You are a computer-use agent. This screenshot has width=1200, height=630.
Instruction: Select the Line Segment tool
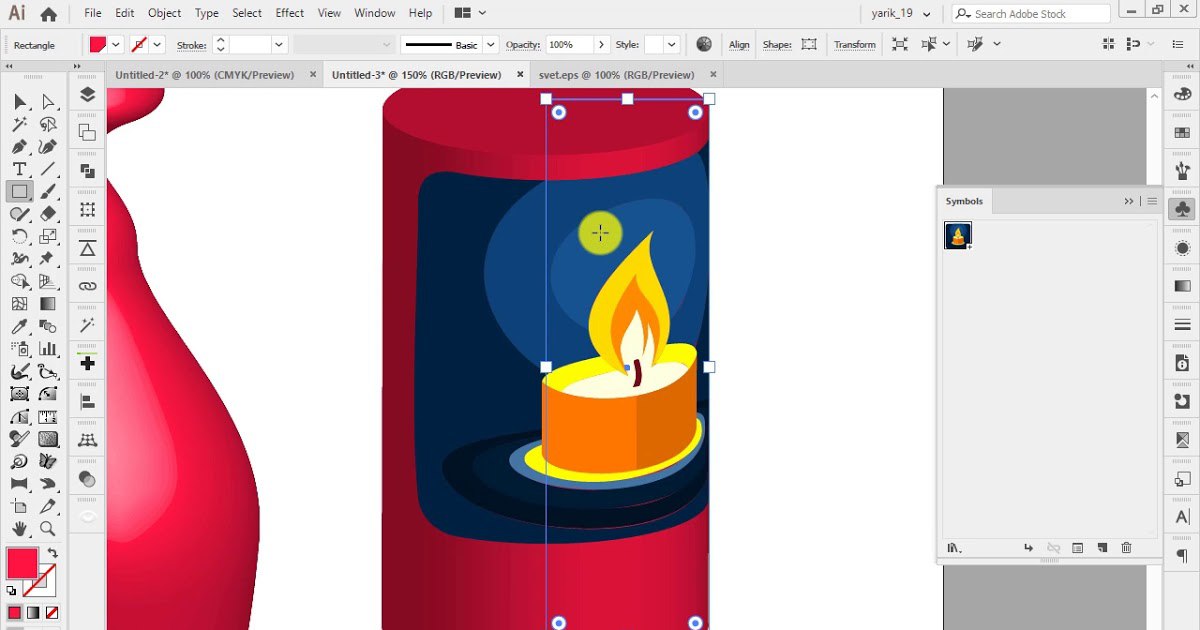click(x=48, y=169)
